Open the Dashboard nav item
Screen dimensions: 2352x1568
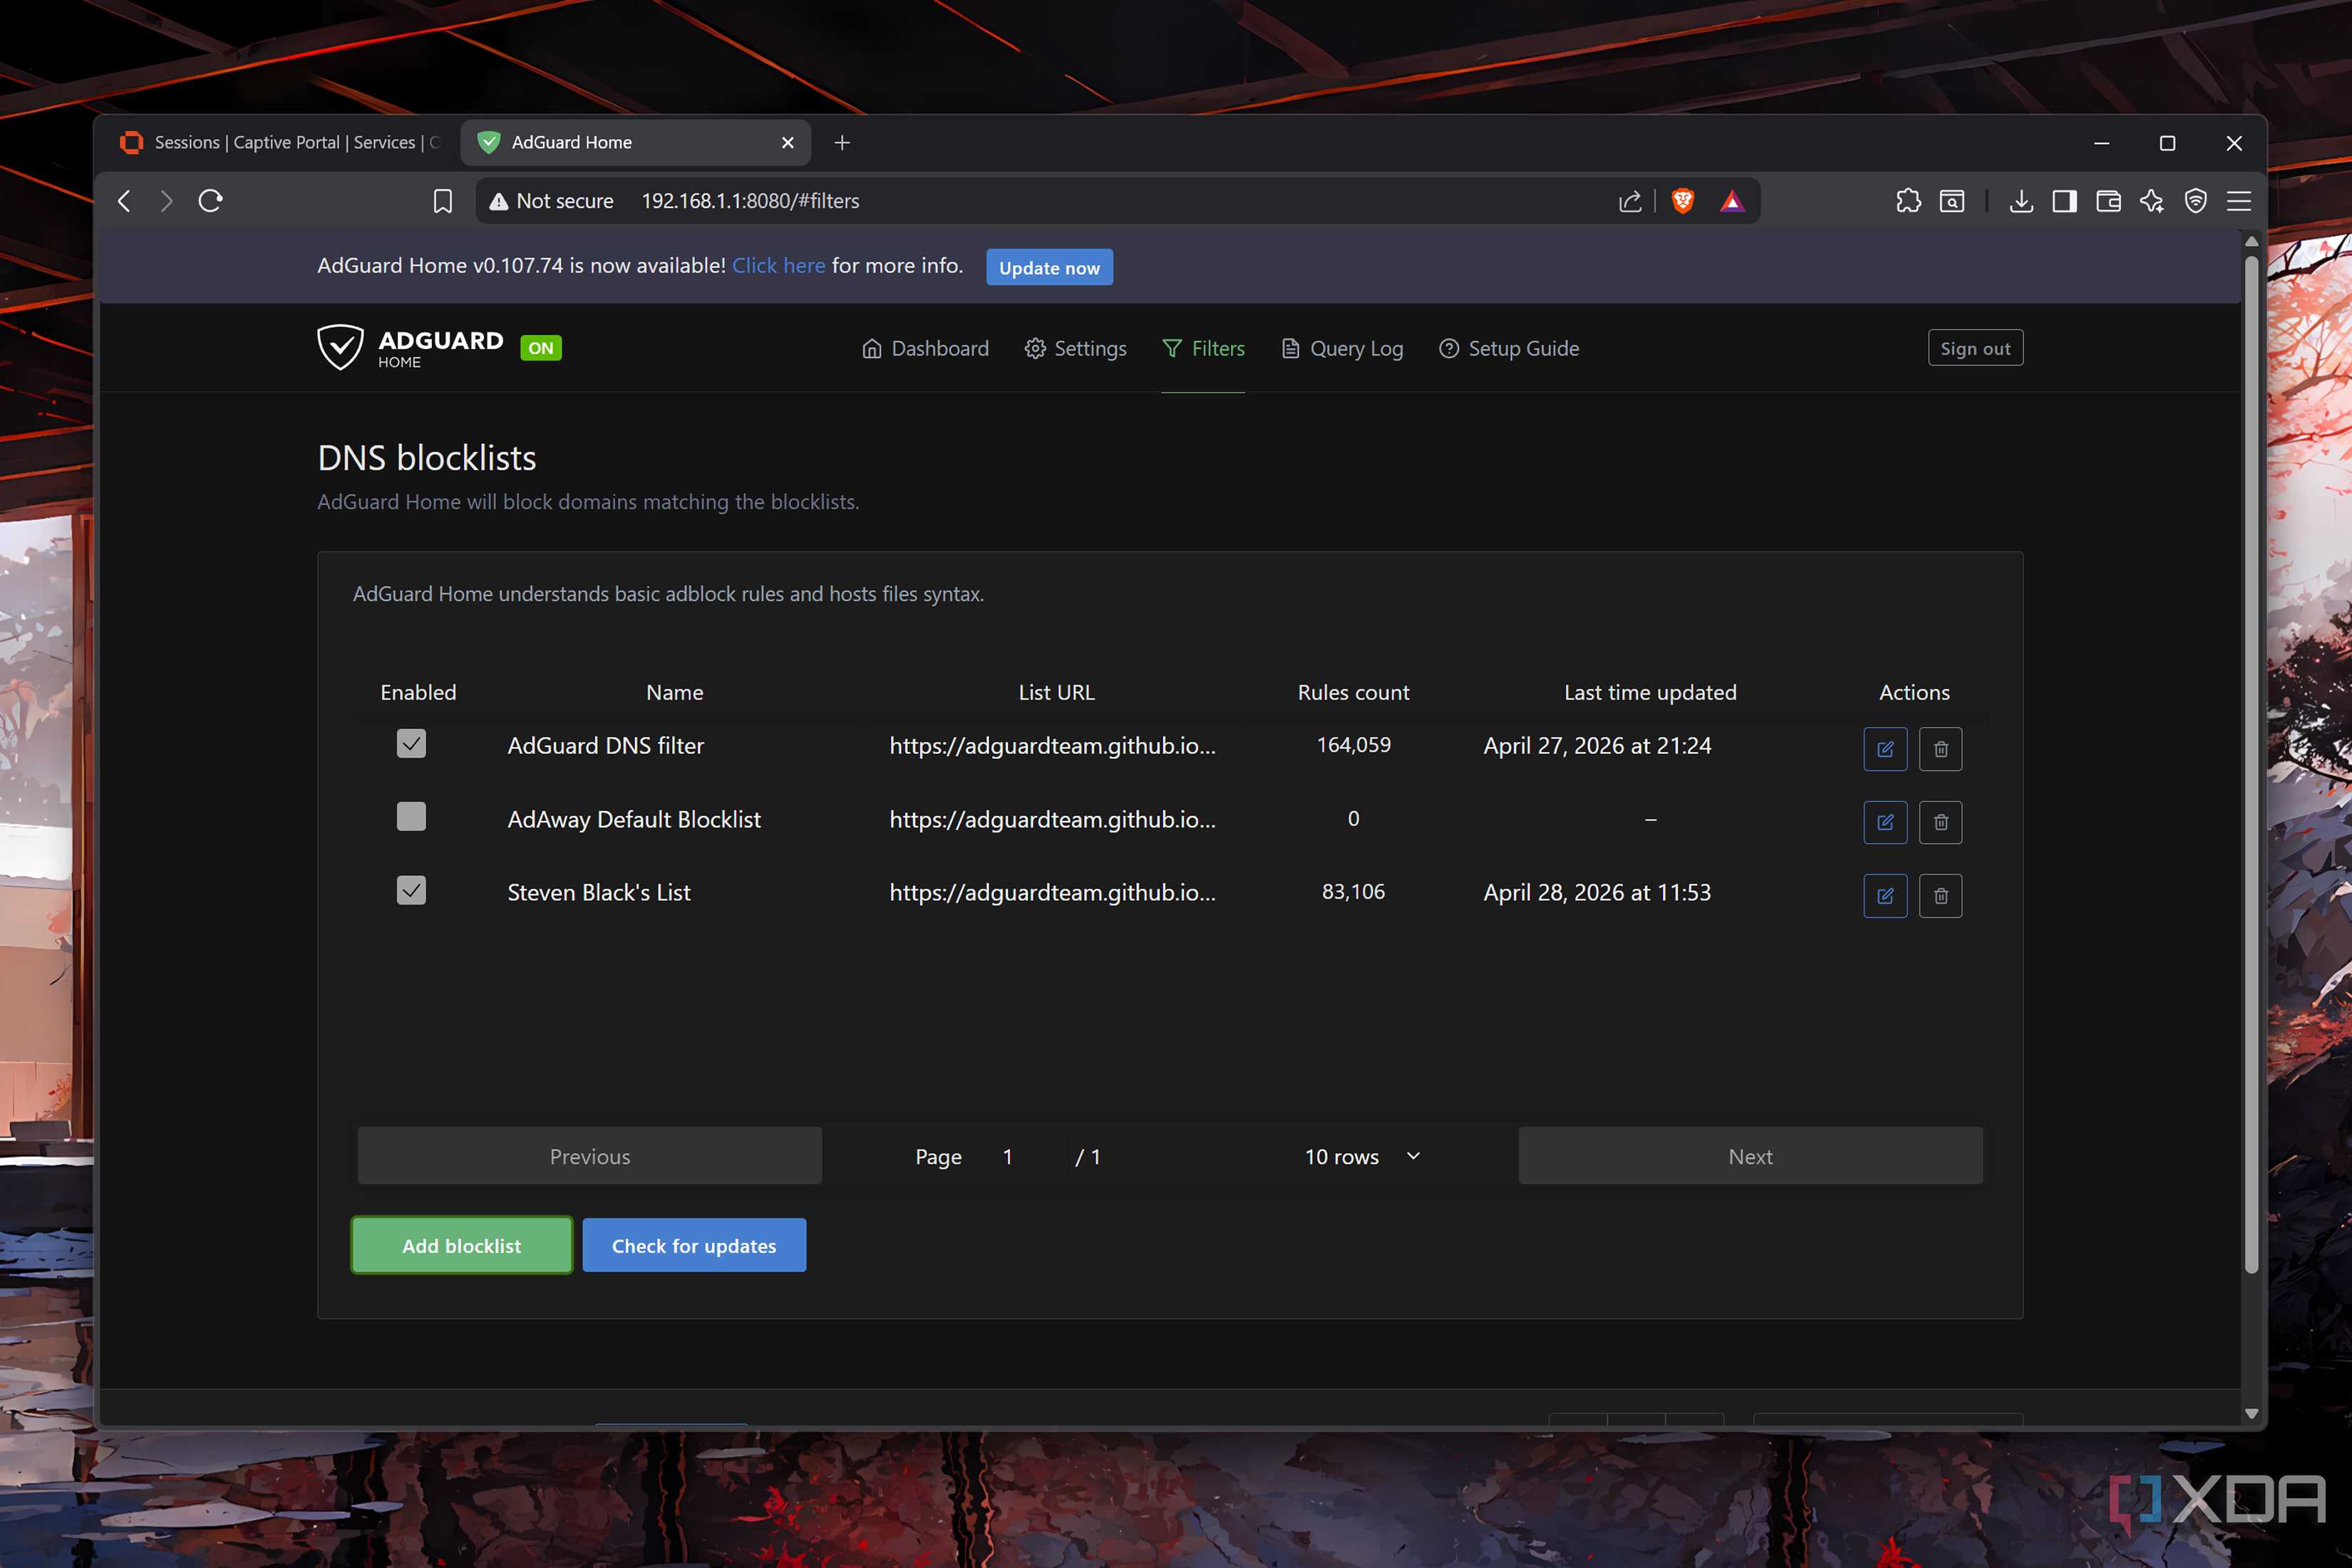click(x=925, y=348)
